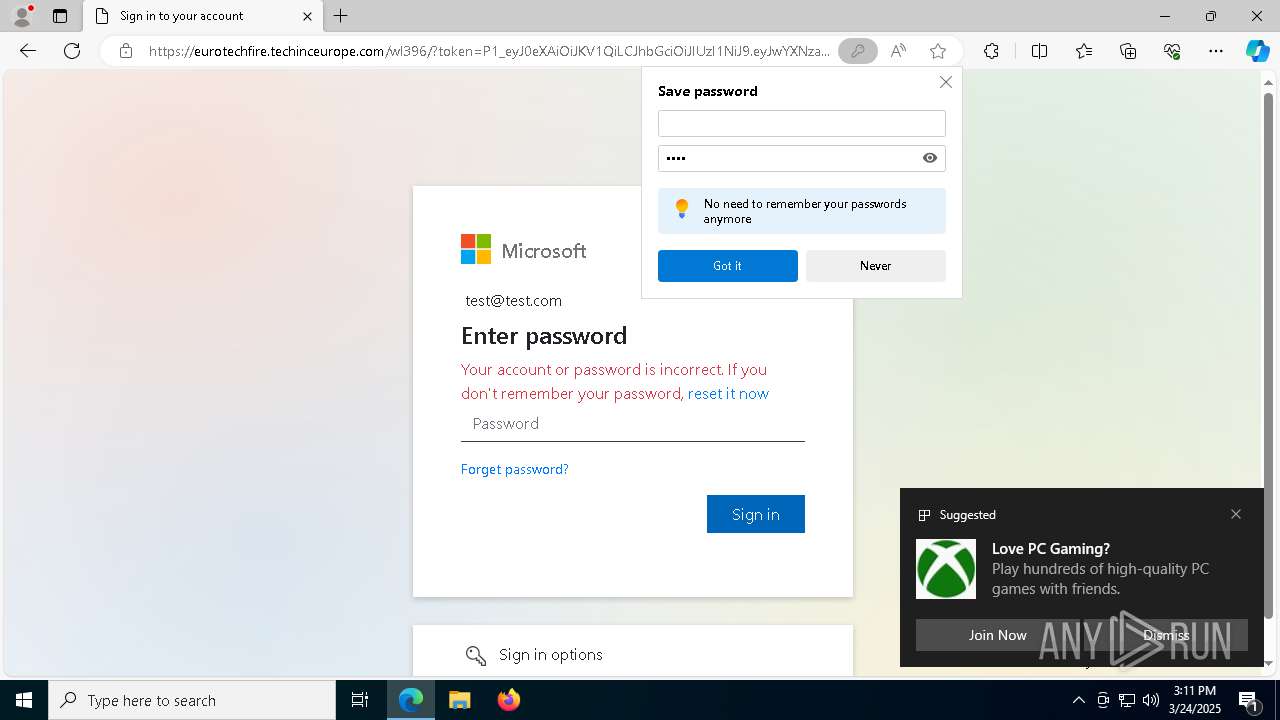
Task: Click the browser Back arrow
Action: [x=28, y=51]
